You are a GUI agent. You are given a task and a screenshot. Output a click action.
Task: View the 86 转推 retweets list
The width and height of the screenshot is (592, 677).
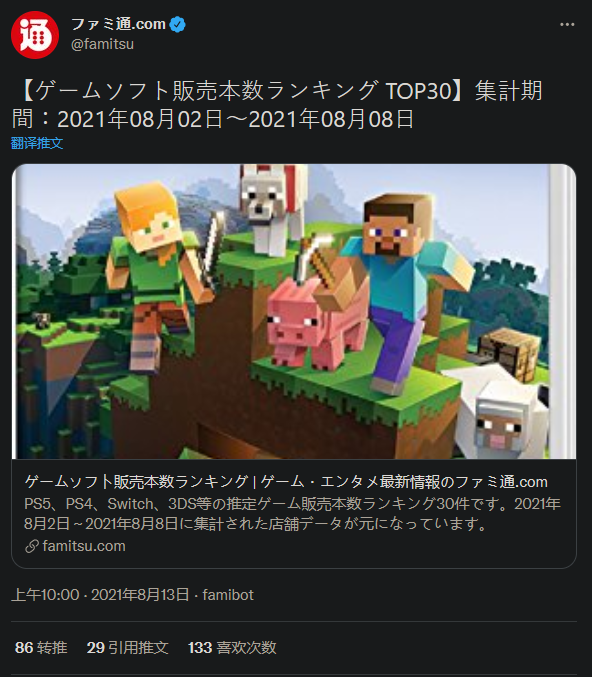[41, 648]
